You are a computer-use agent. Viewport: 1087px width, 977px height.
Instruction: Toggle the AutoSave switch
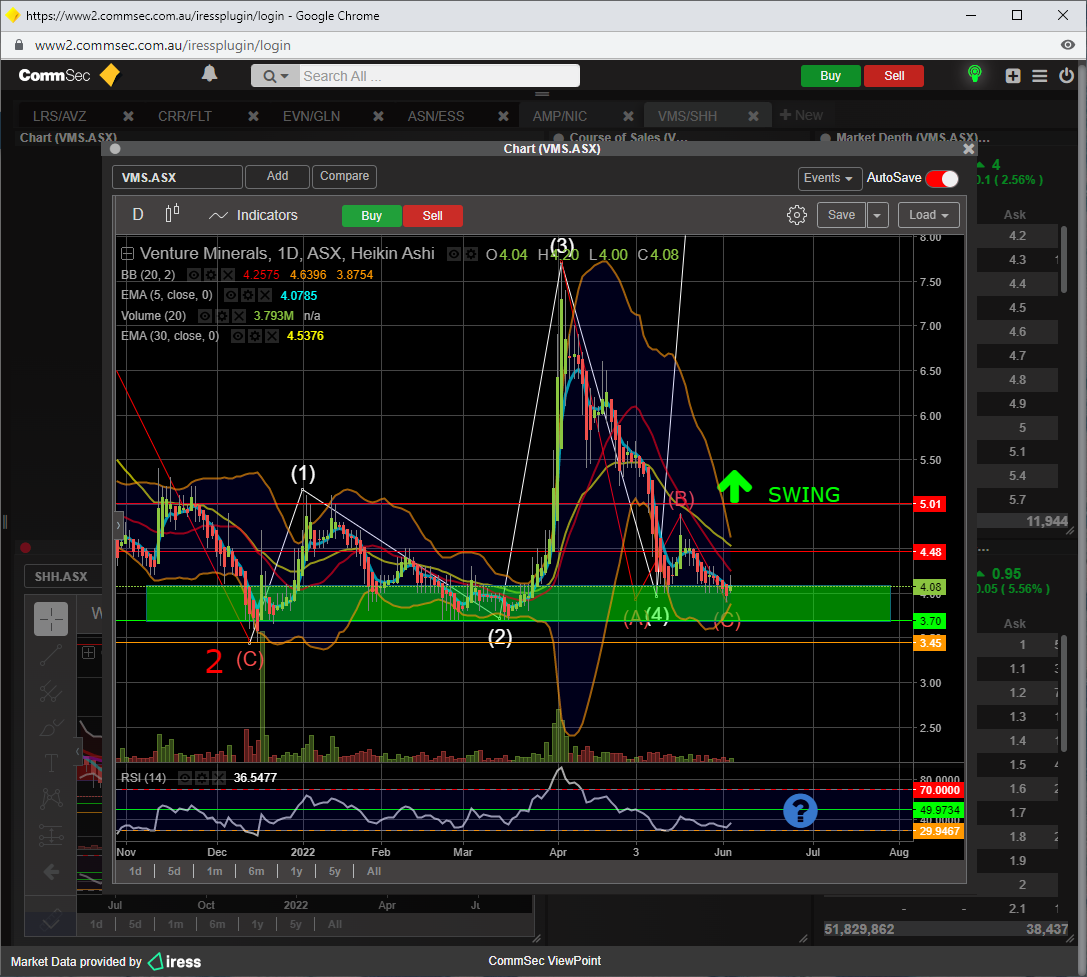click(x=942, y=178)
